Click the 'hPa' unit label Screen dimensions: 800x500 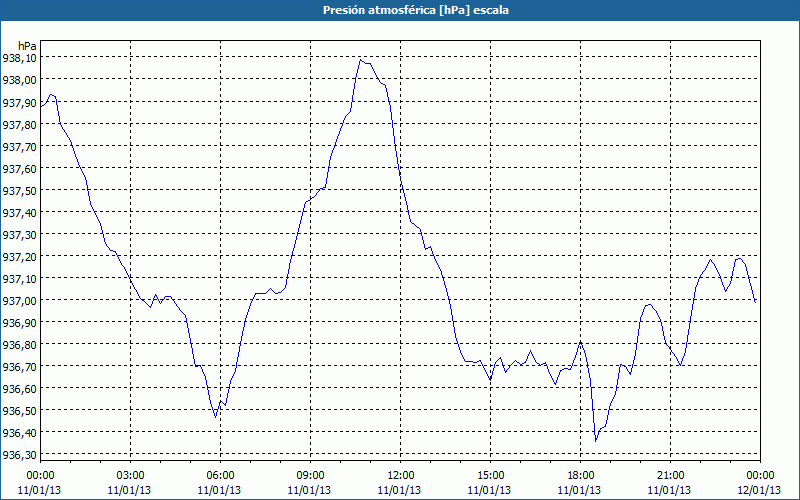click(x=27, y=46)
